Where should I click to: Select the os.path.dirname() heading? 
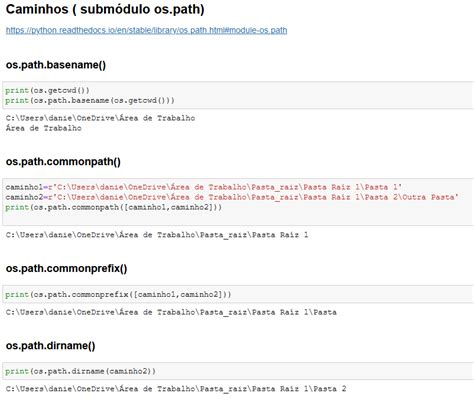(50, 346)
